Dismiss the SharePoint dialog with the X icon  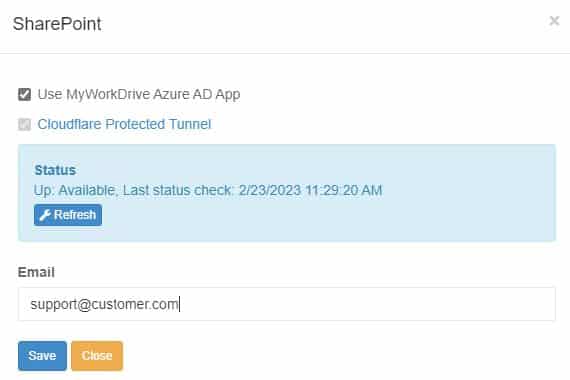point(554,21)
